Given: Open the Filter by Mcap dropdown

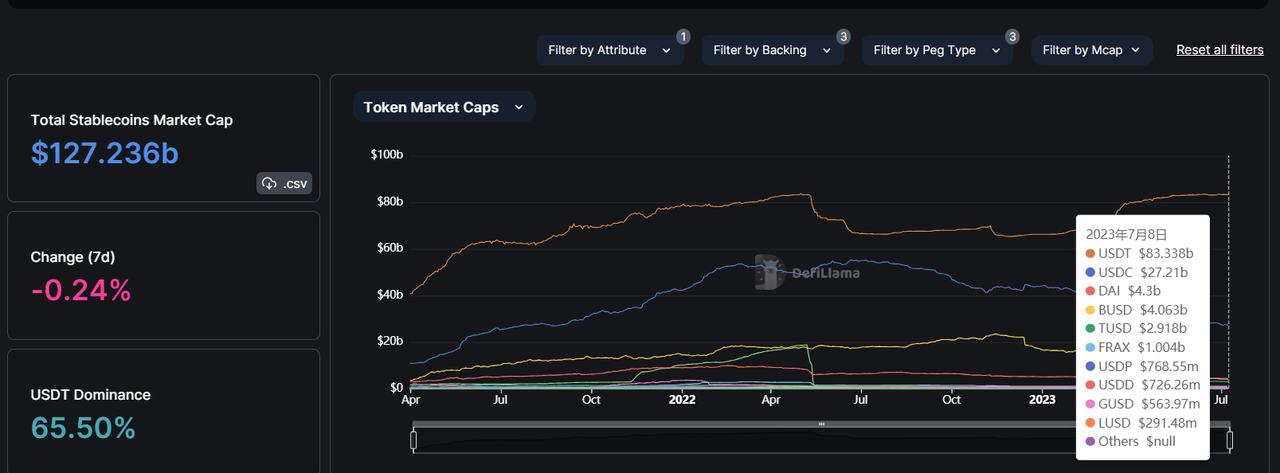Looking at the screenshot, I should pos(1092,50).
